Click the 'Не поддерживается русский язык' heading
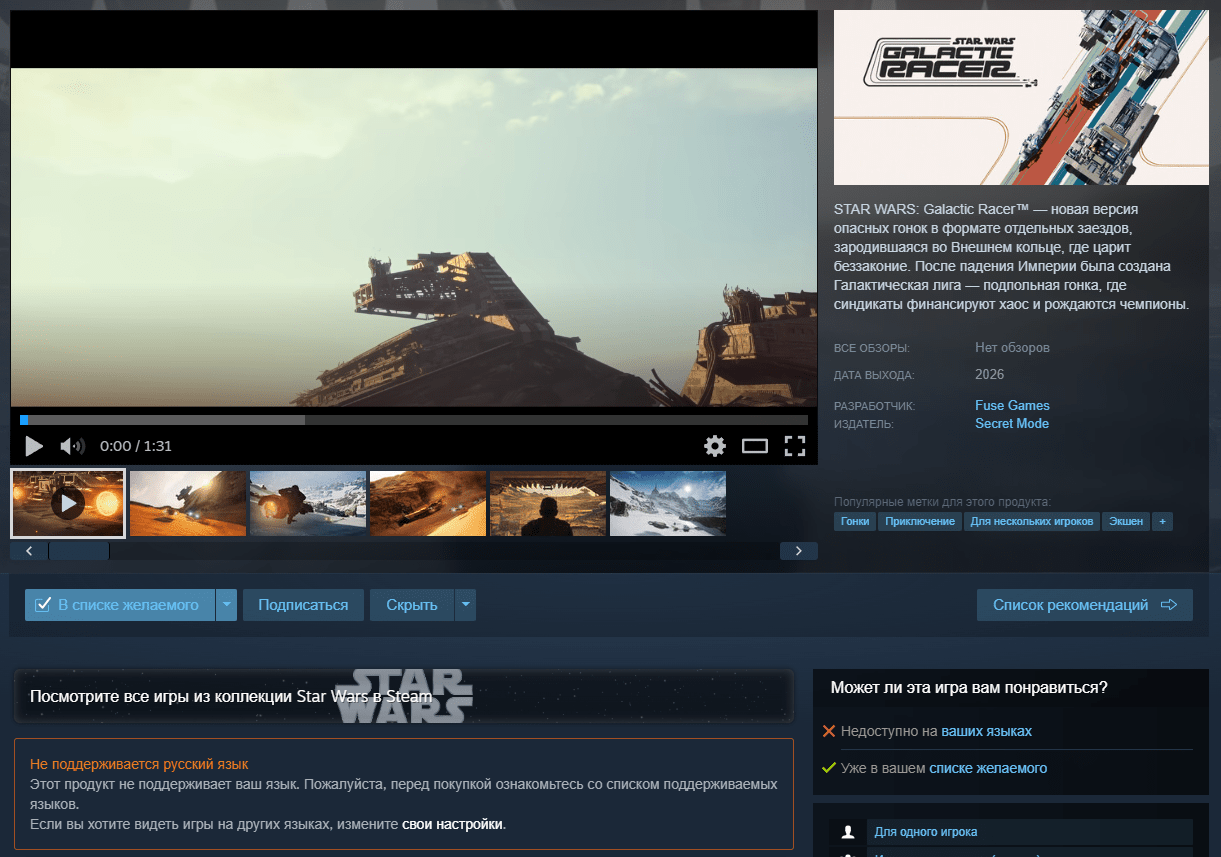 coord(139,764)
